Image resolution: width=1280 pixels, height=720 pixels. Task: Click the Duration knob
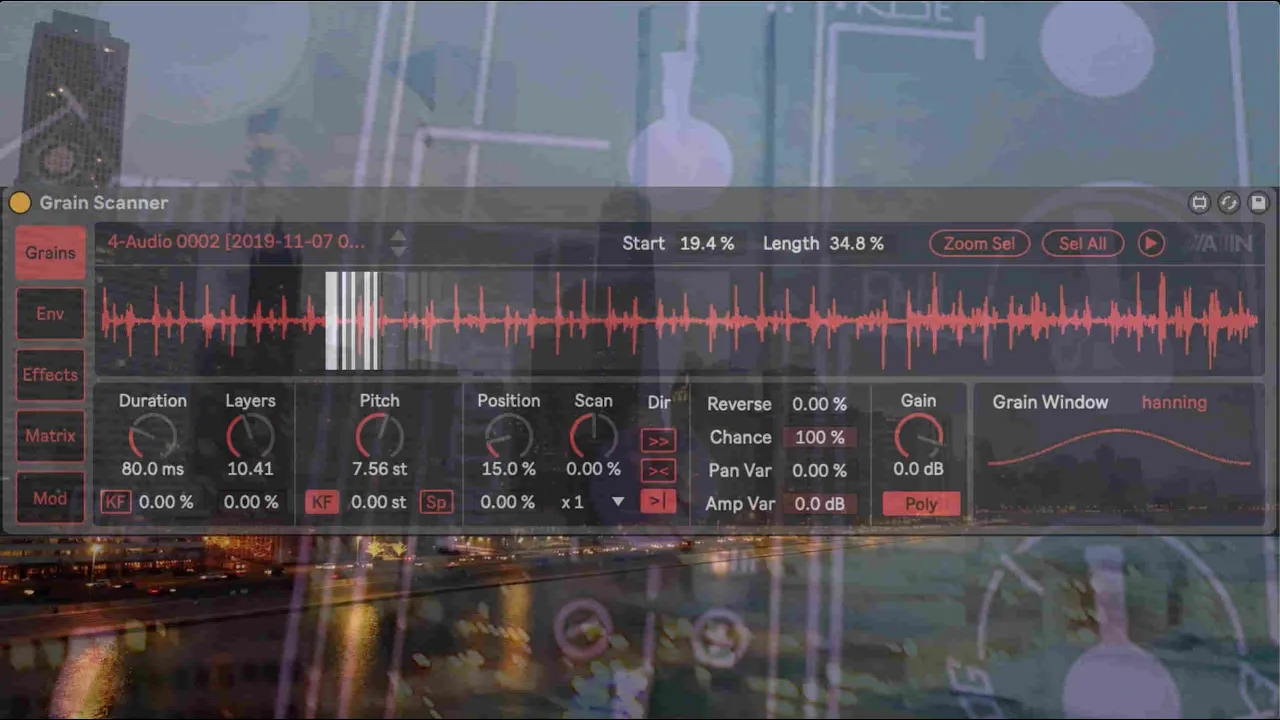[152, 437]
